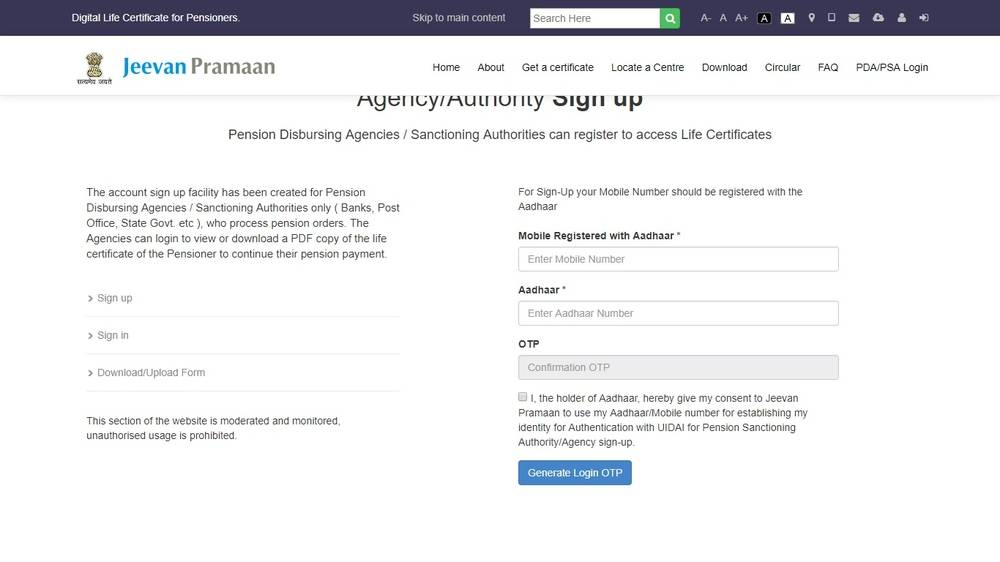Viewport: 1000px width, 562px height.
Task: Tick the Aadhaar consent checkbox
Action: pos(523,397)
